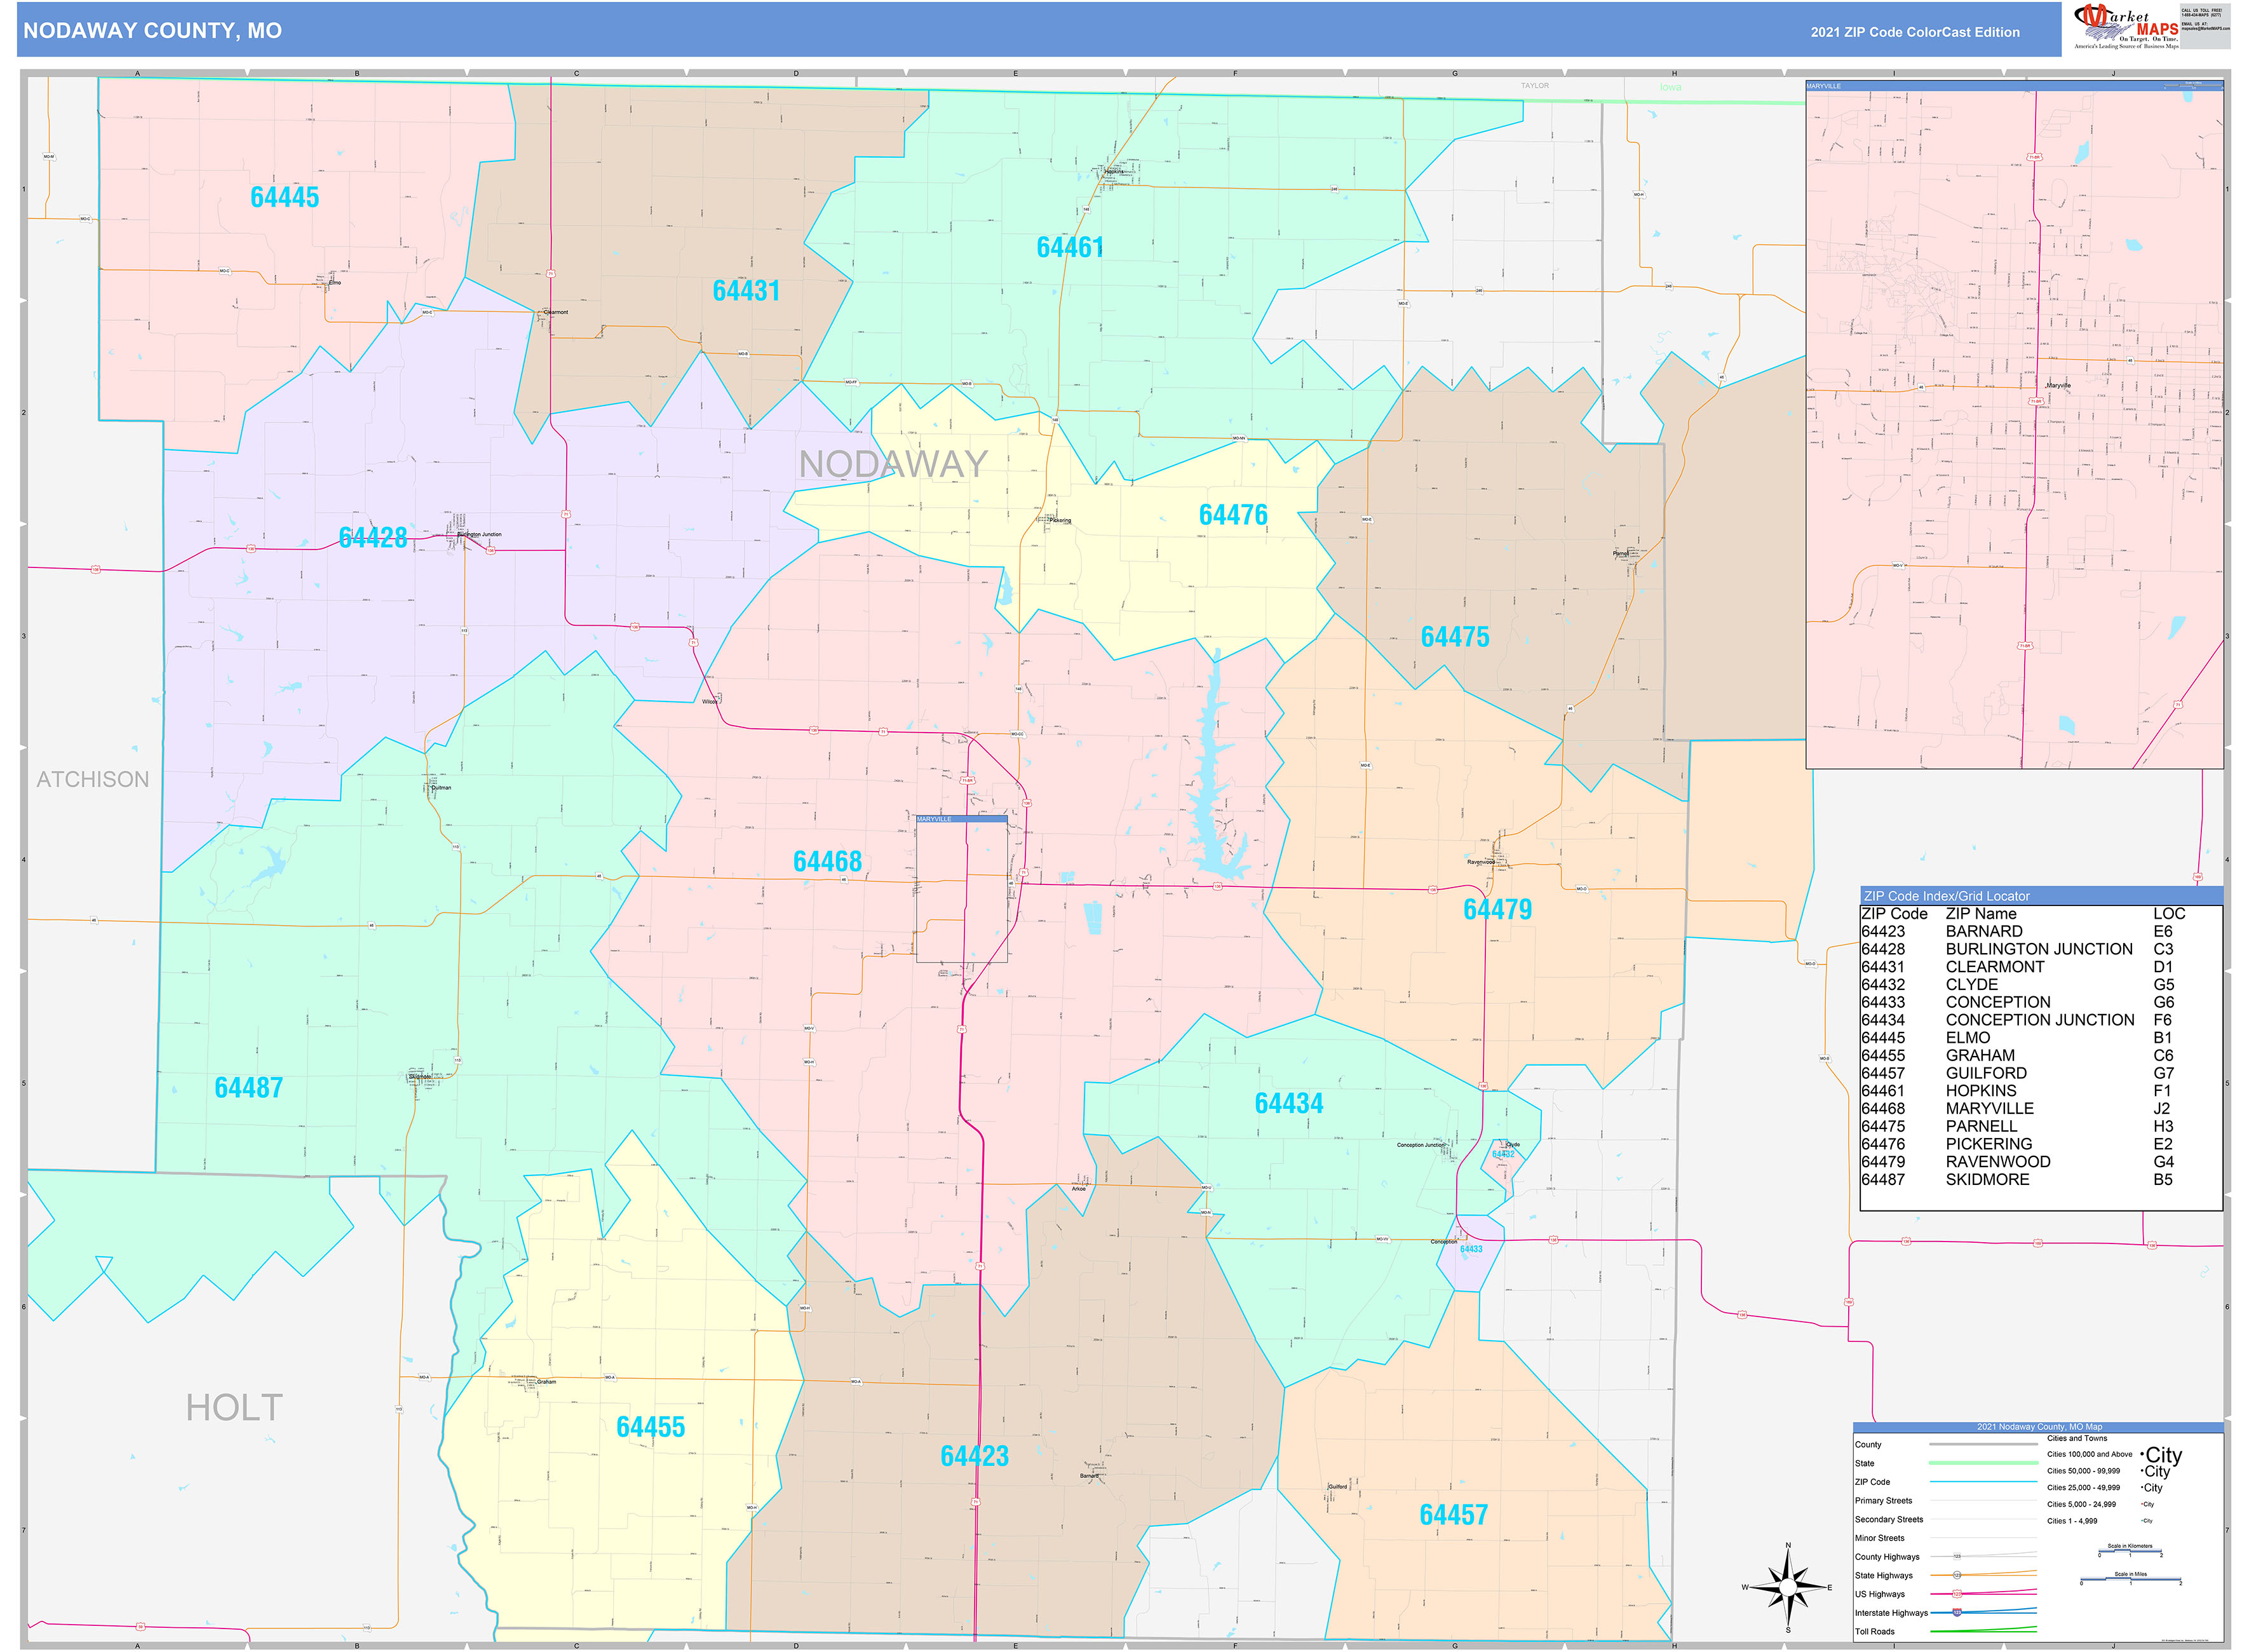Select the 64468 ZIP label on the map
This screenshot has width=2242, height=1652.
pyautogui.click(x=827, y=861)
